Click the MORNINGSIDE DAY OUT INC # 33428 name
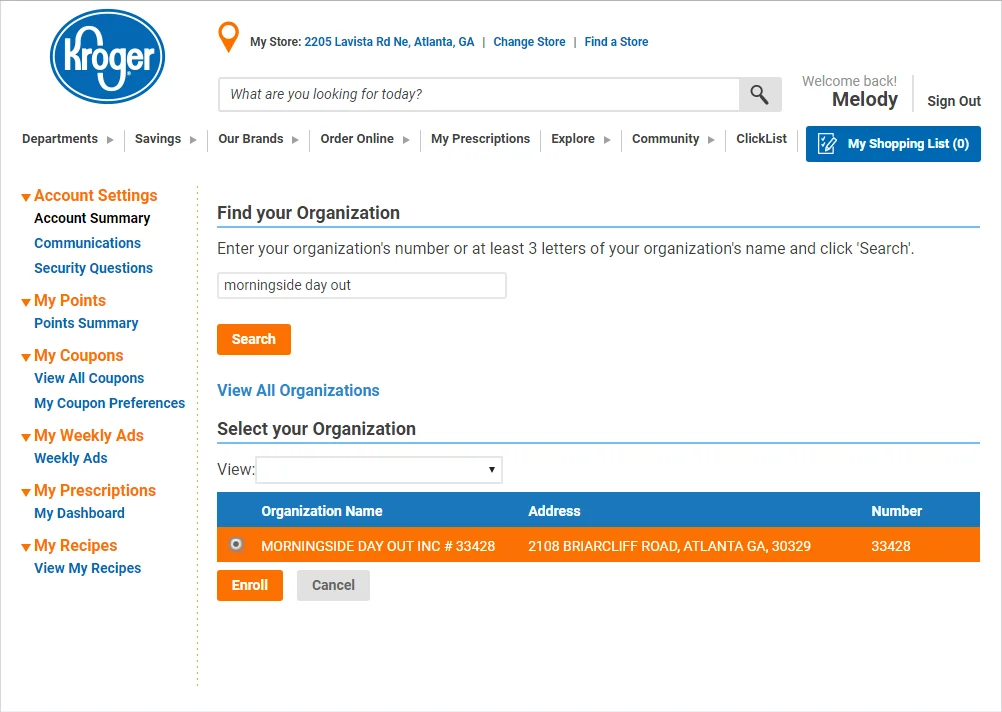 (378, 546)
